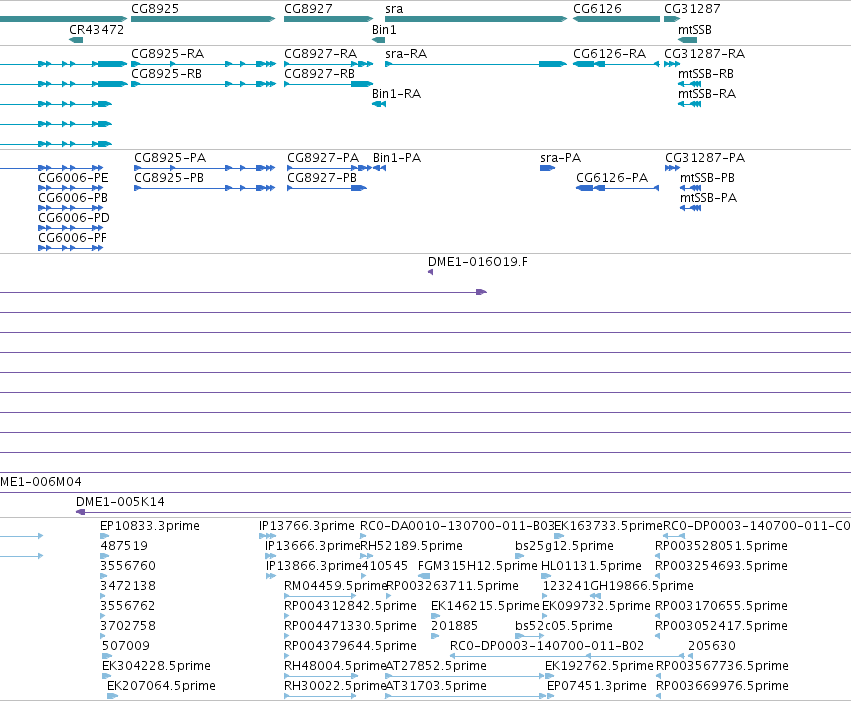Select EST label 3472138
The width and height of the screenshot is (851, 701).
tap(128, 586)
